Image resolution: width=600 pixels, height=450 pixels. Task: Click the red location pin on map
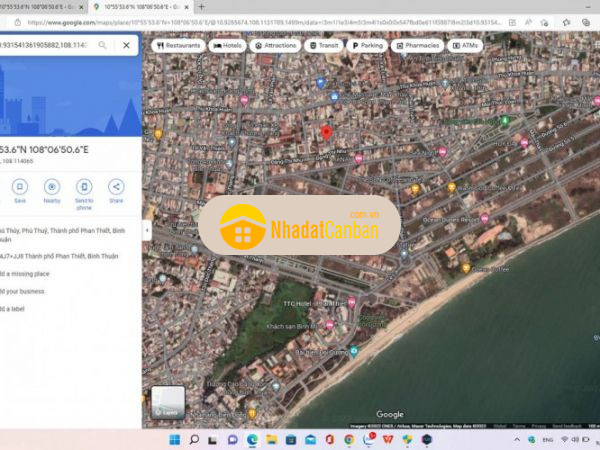tap(325, 133)
